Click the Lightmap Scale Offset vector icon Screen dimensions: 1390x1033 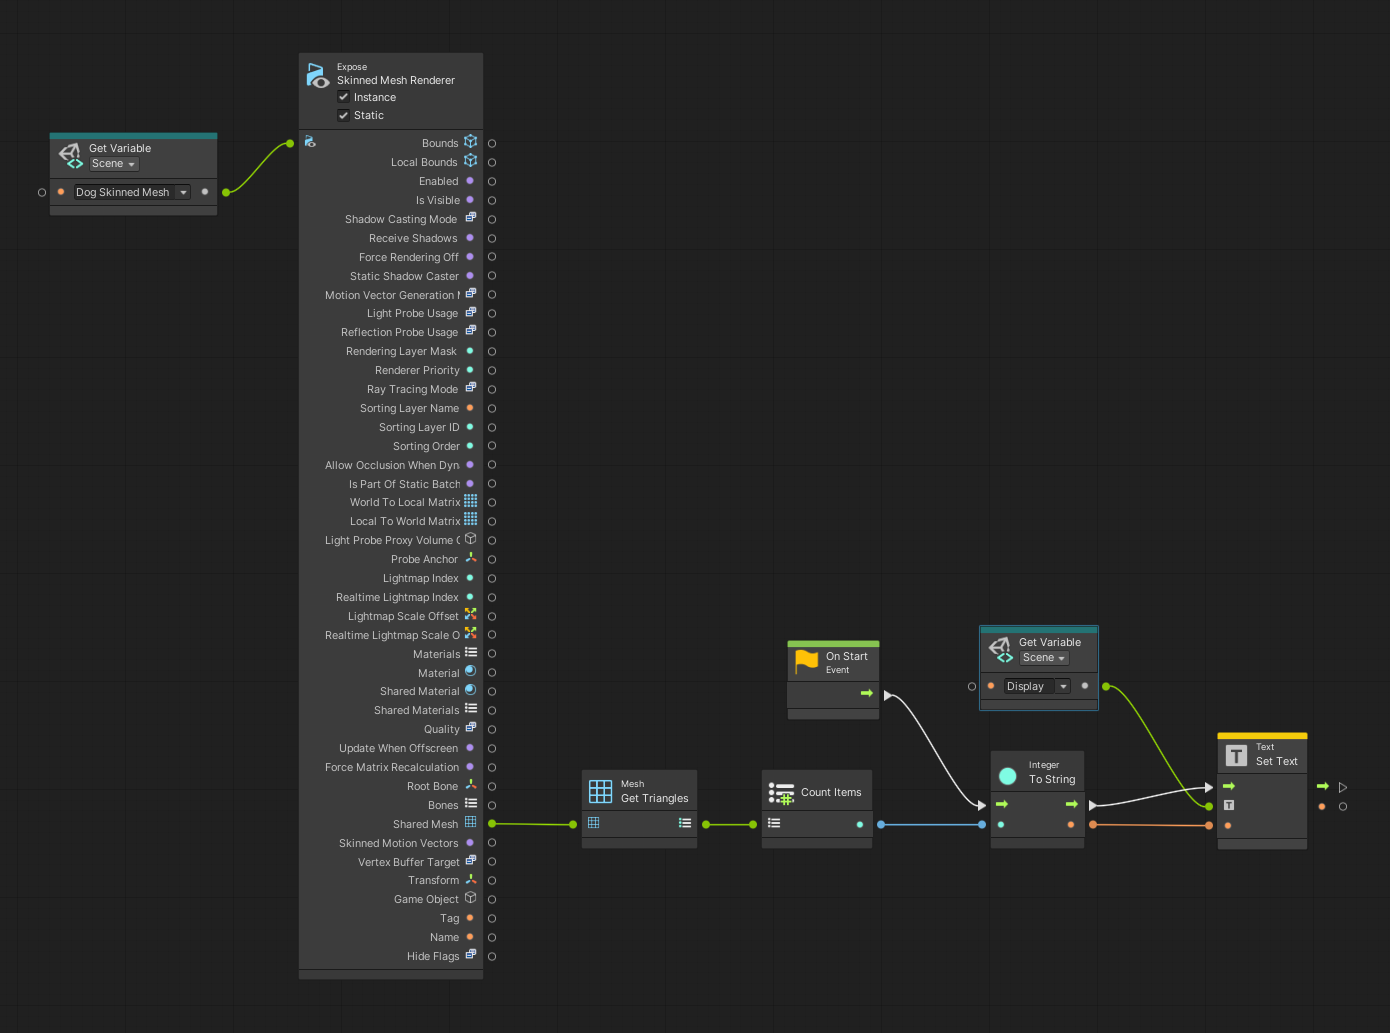[470, 614]
